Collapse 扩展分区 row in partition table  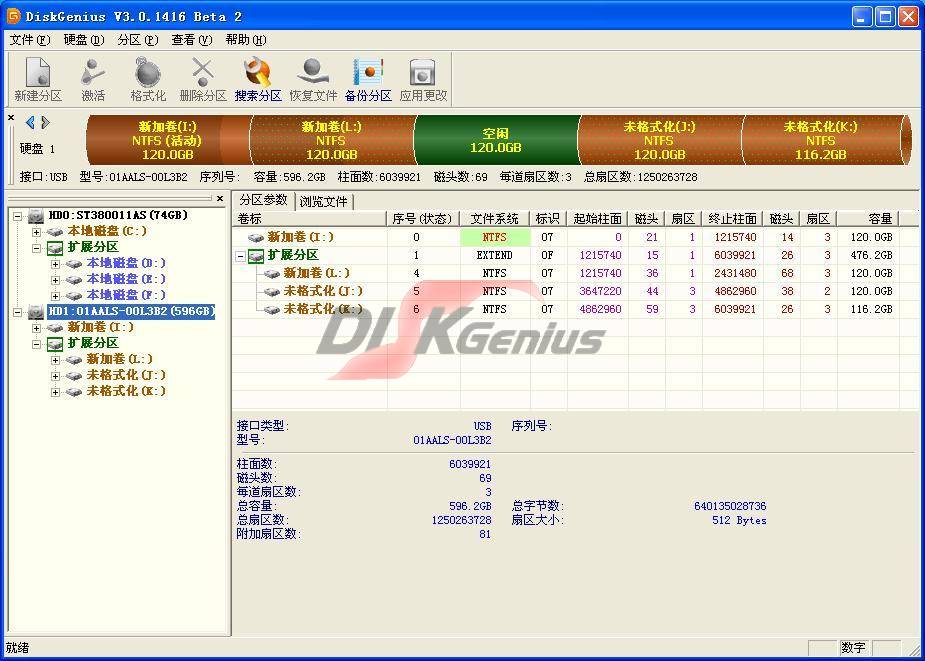[x=240, y=256]
